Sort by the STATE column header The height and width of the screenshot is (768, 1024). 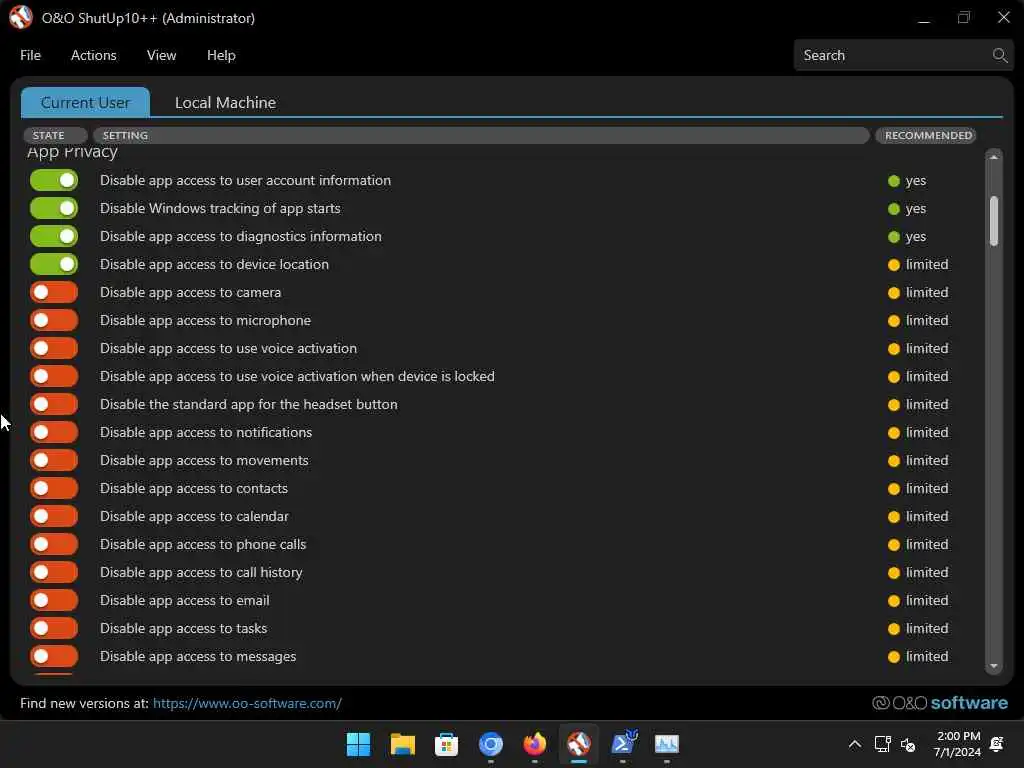coord(55,135)
